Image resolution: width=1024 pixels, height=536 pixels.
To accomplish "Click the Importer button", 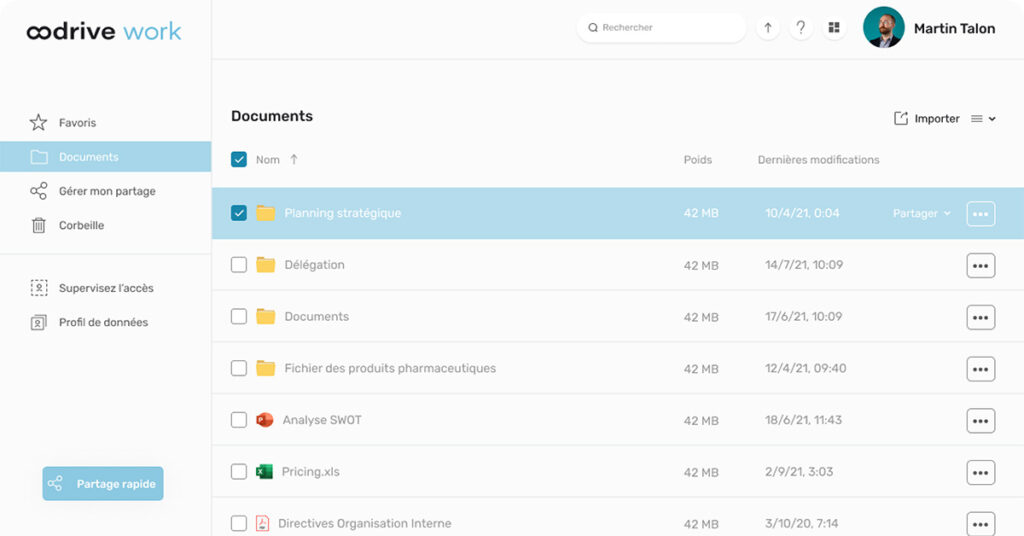I will pyautogui.click(x=926, y=119).
